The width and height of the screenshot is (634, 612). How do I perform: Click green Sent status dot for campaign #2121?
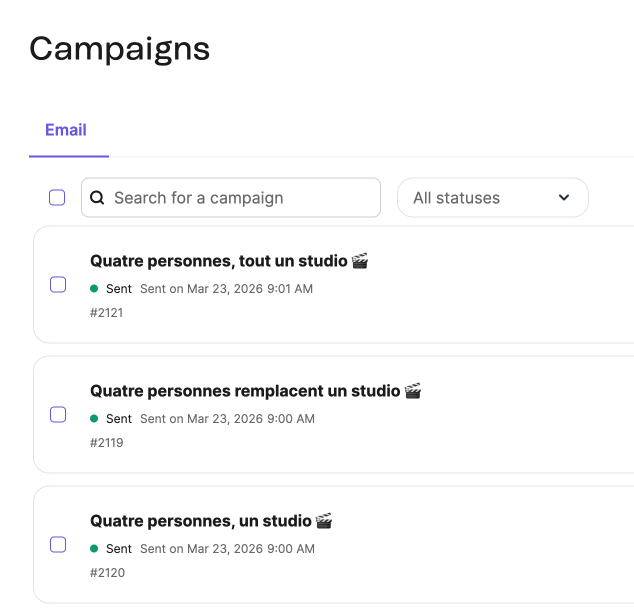click(94, 289)
